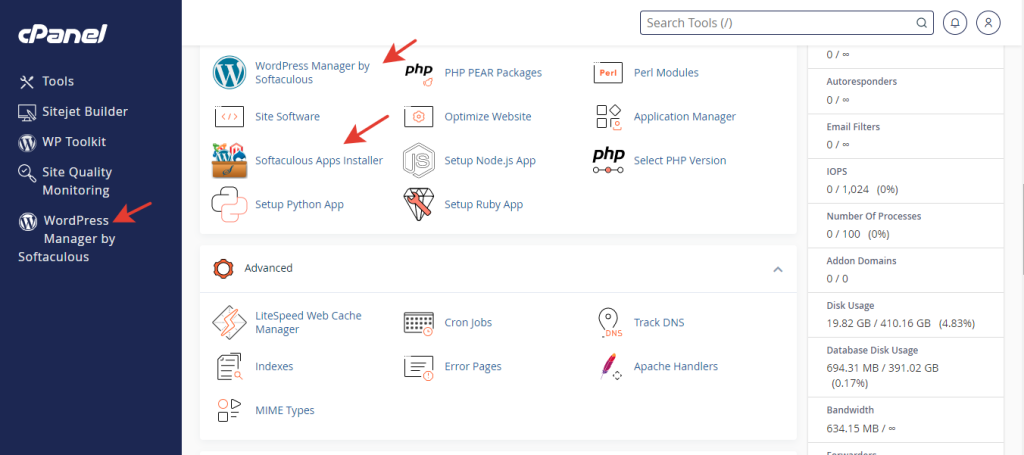The height and width of the screenshot is (455, 1024).
Task: Open the Optimize Website link
Action: pos(488,117)
